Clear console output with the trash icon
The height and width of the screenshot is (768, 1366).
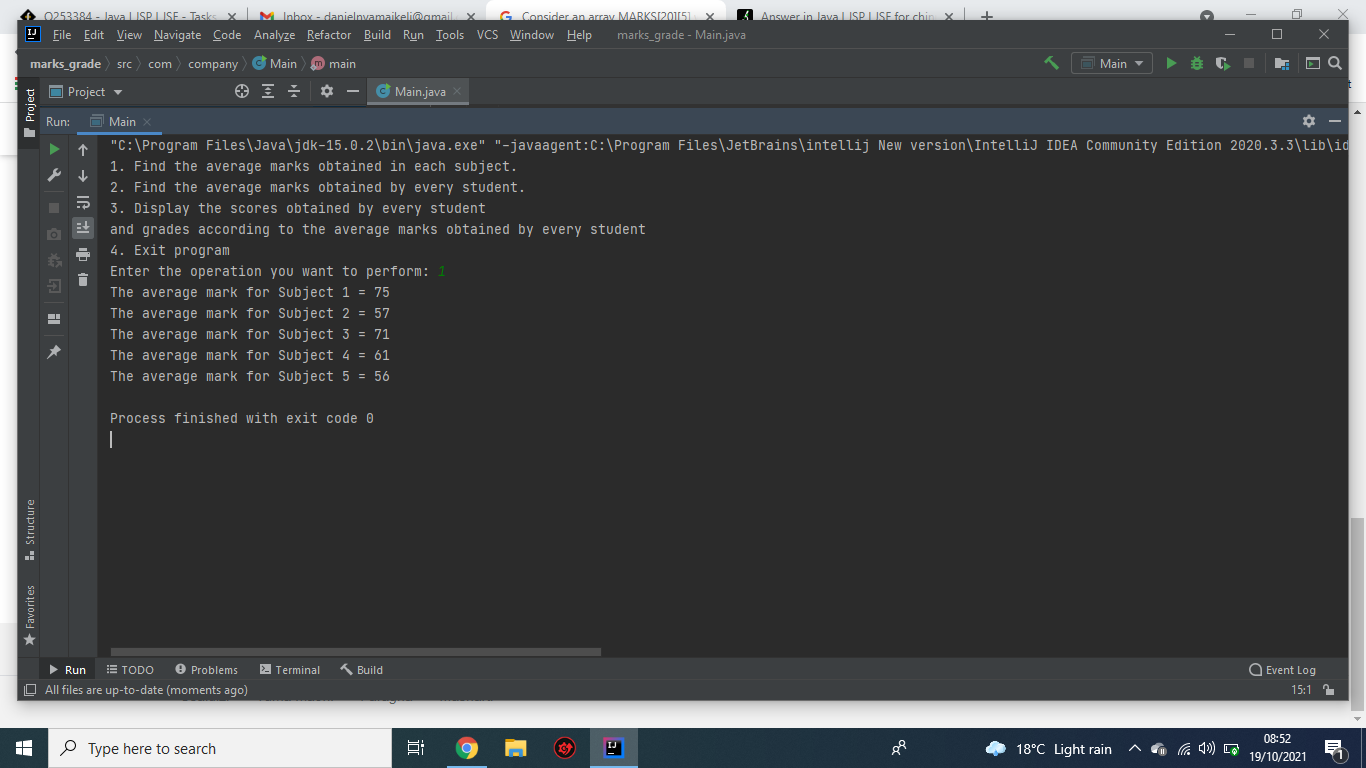83,280
